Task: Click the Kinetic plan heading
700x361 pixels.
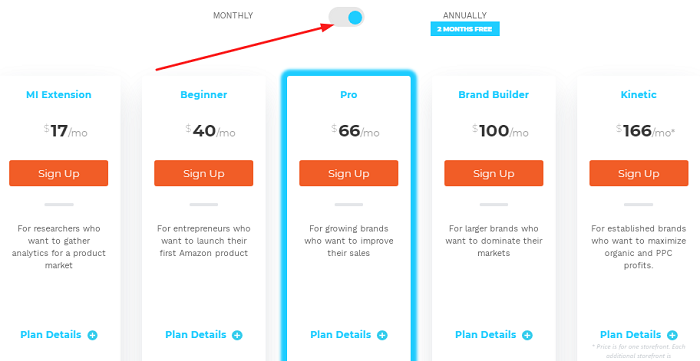Action: [x=639, y=95]
